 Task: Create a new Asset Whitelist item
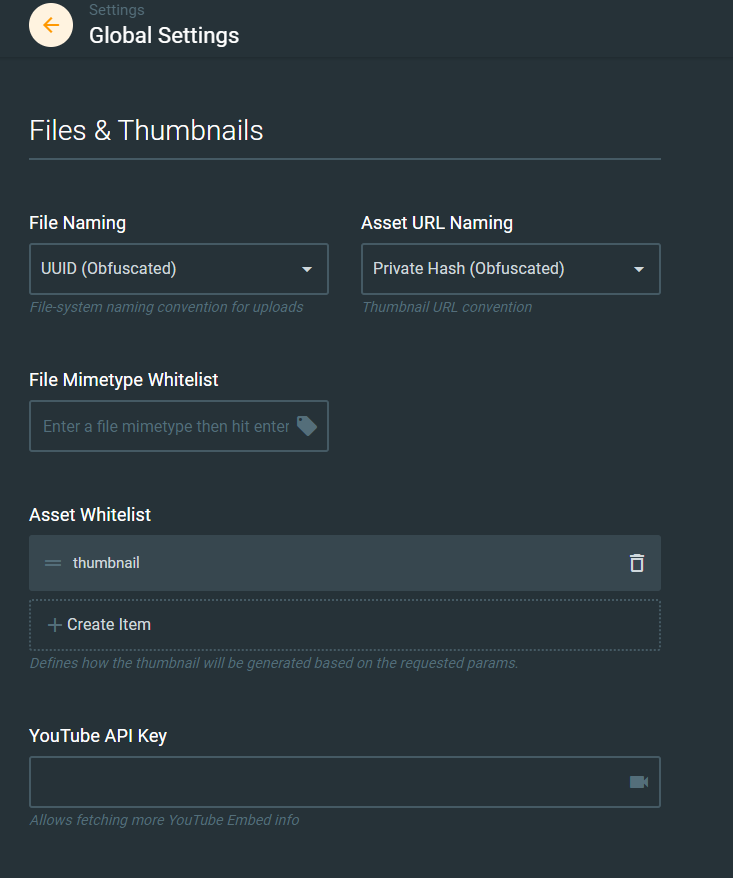(x=345, y=625)
